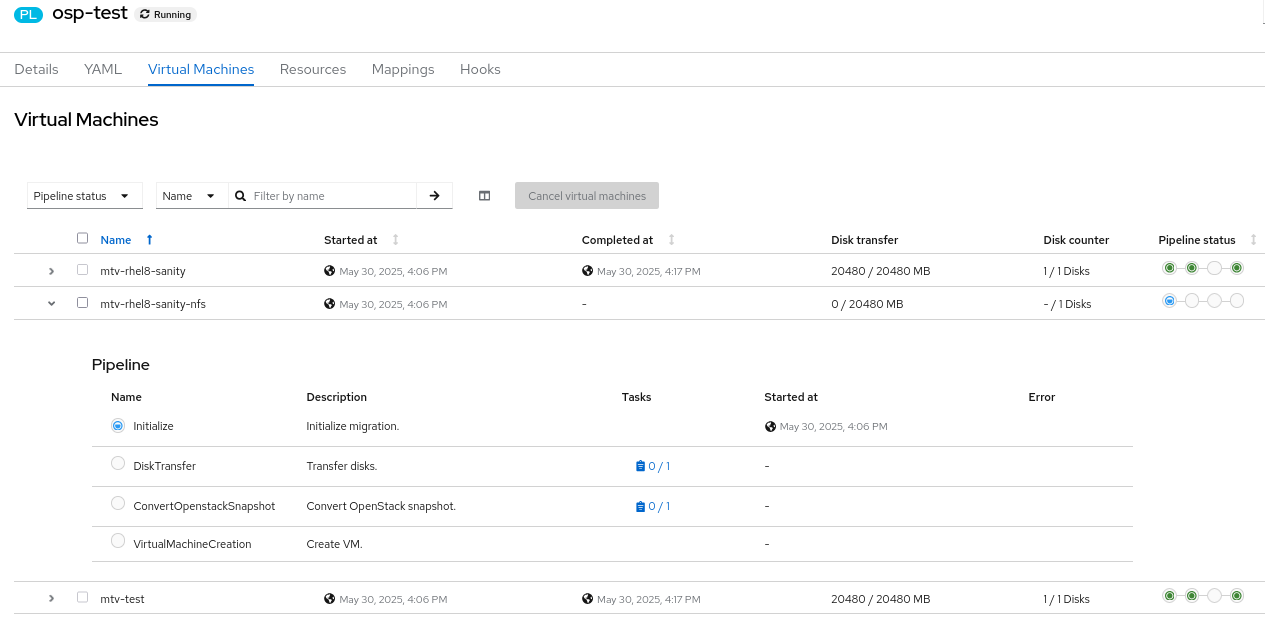The width and height of the screenshot is (1265, 620).
Task: Click the Name column sort arrow
Action: pos(150,240)
